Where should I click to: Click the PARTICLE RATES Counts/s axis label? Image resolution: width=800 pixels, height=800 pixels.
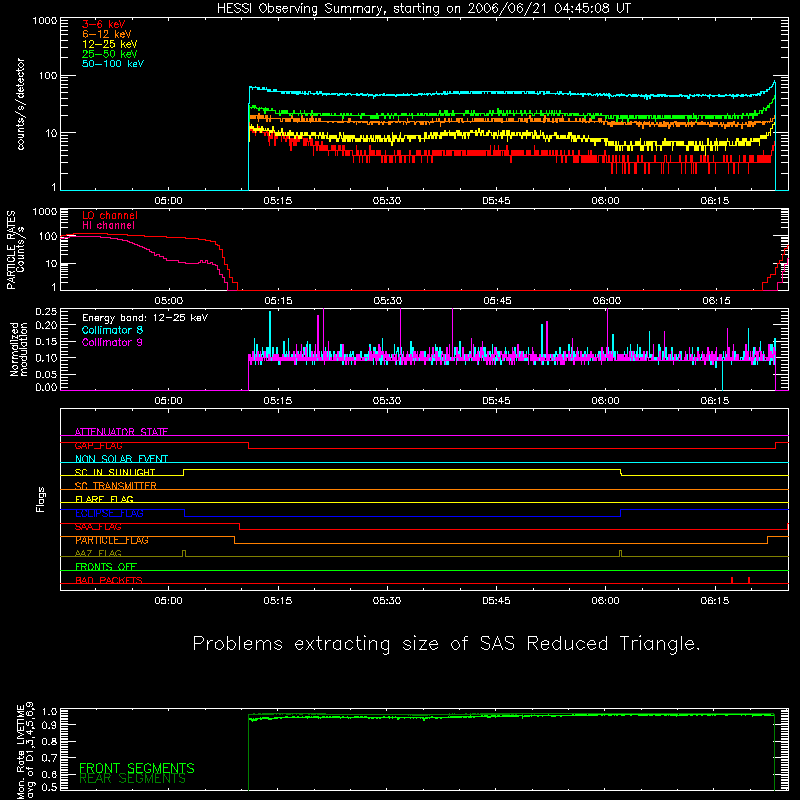(x=15, y=250)
